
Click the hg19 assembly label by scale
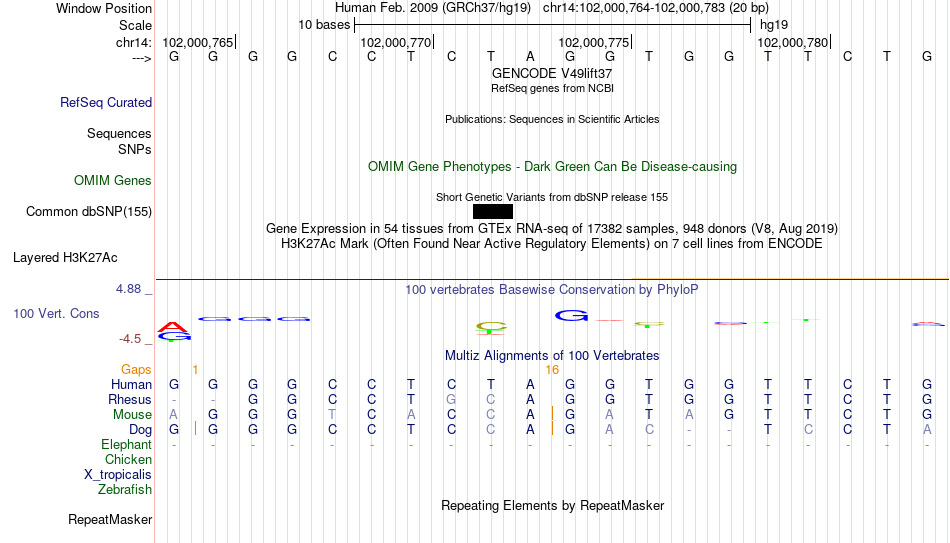point(774,25)
